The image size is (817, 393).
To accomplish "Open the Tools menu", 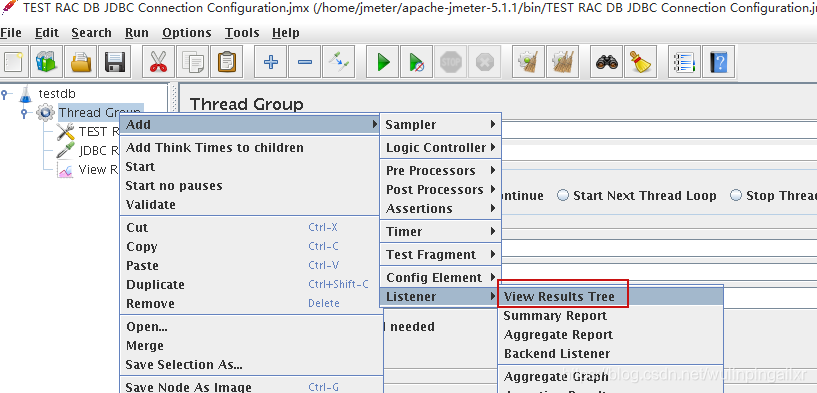I will pos(242,33).
